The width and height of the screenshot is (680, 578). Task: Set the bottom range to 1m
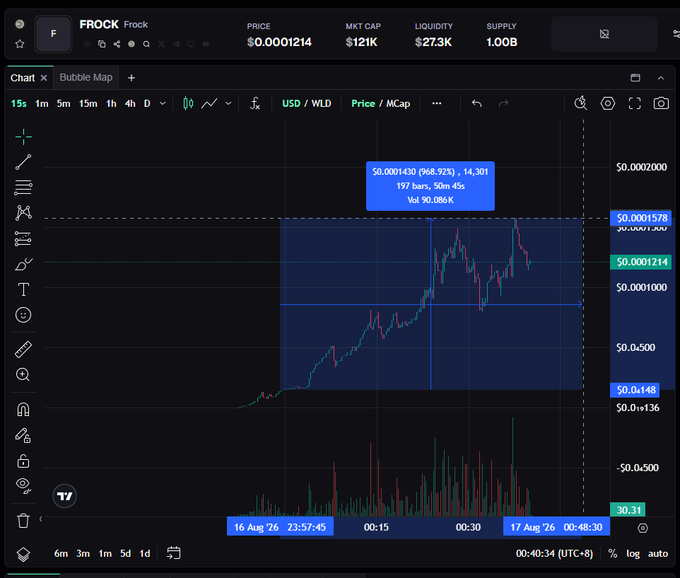pos(105,553)
